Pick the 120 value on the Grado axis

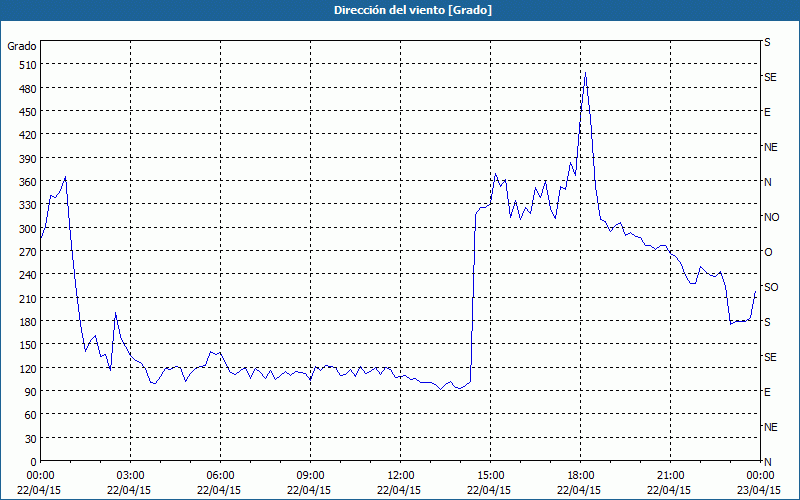[x=28, y=368]
